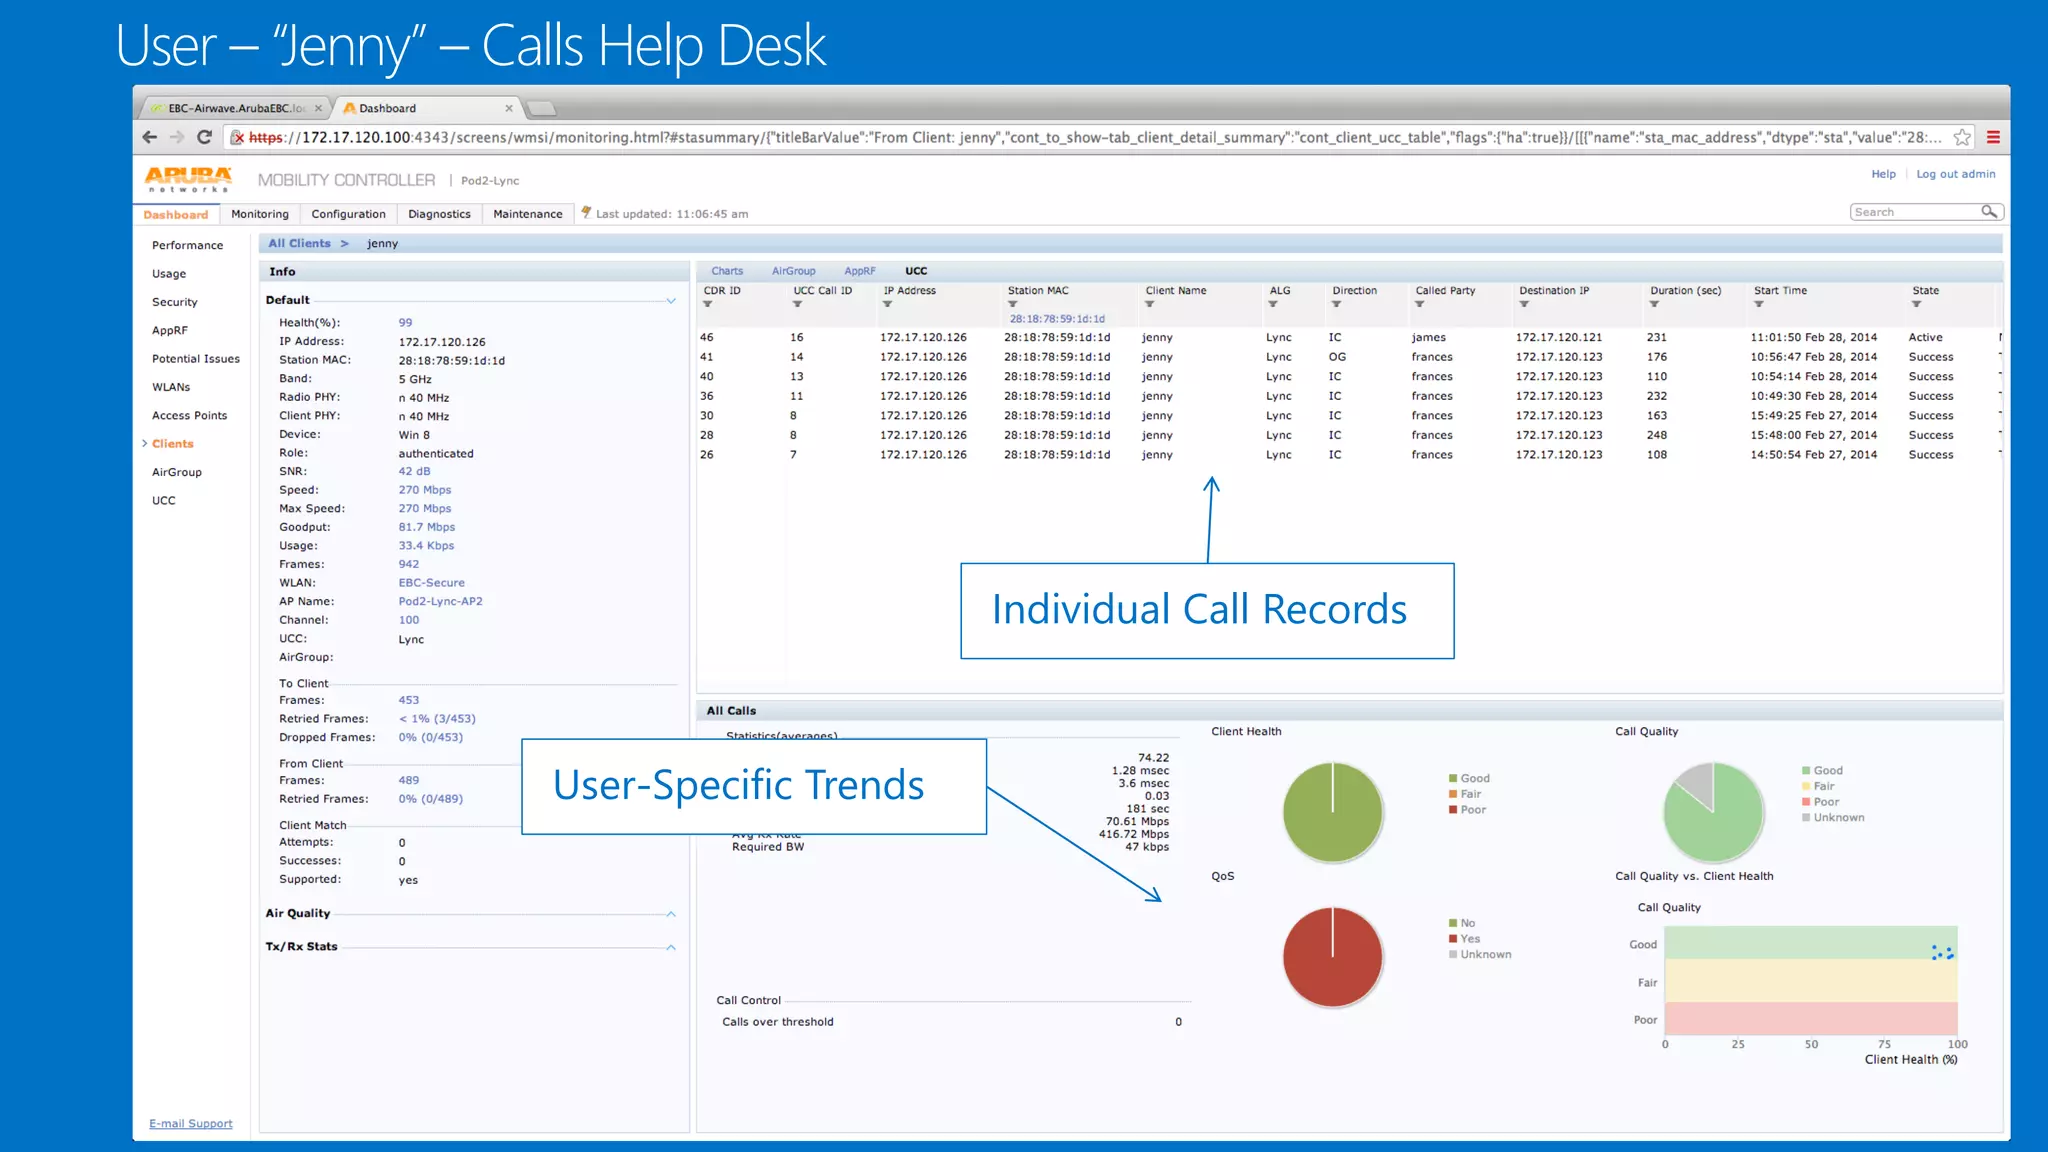The height and width of the screenshot is (1152, 2048).
Task: Open the Pod2-Lync-AP2 AP link
Action: pos(440,602)
